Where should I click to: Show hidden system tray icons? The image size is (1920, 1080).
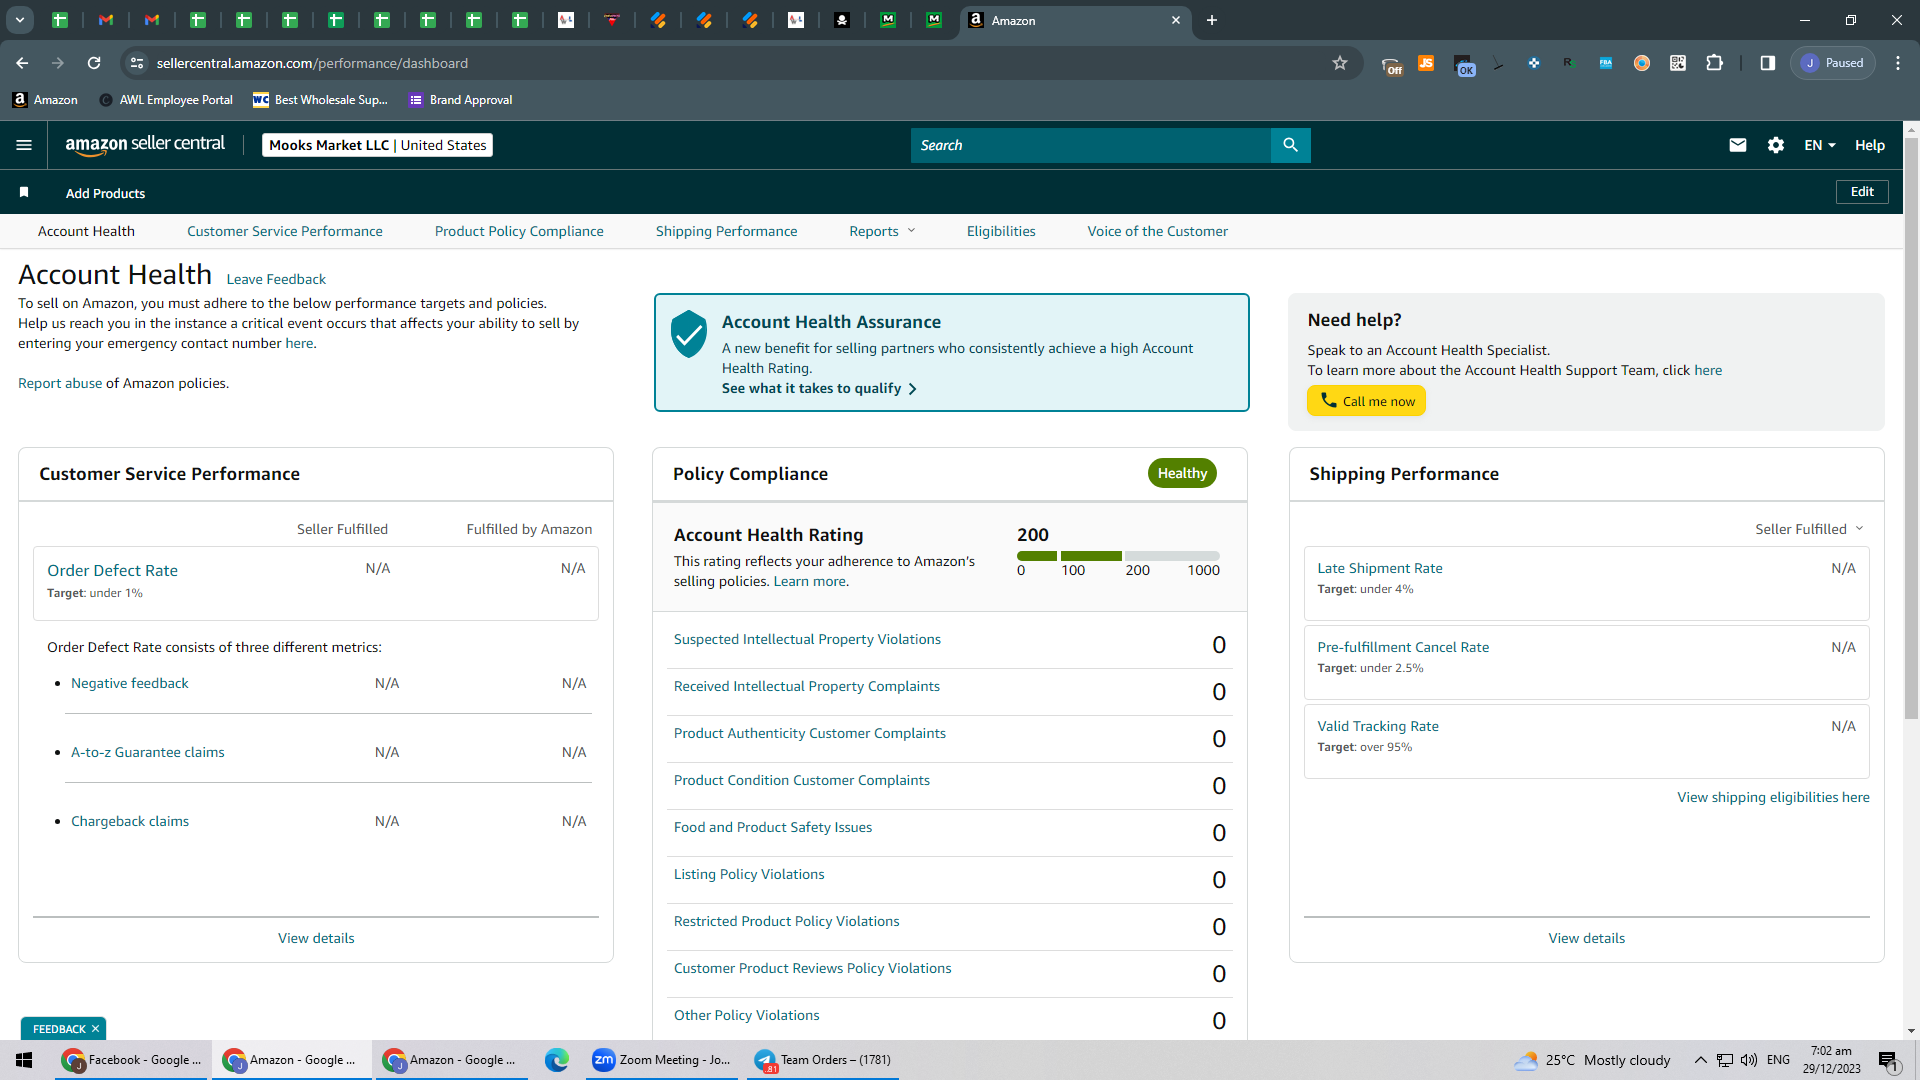[x=1700, y=1060]
